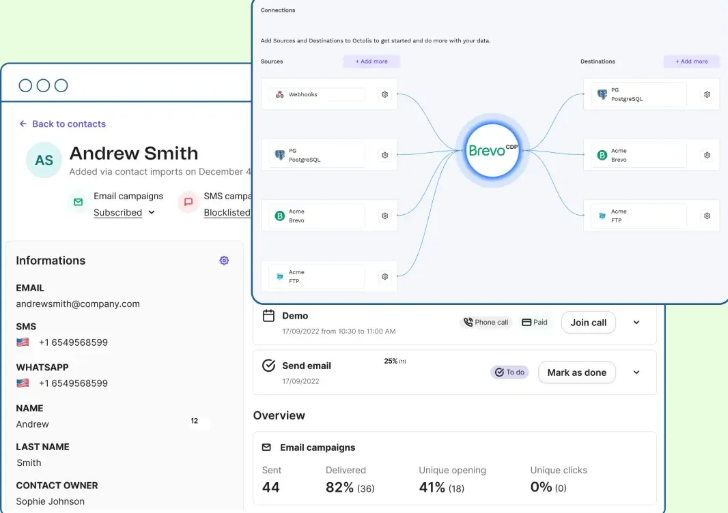Open the Subscribed status dropdown

124,213
